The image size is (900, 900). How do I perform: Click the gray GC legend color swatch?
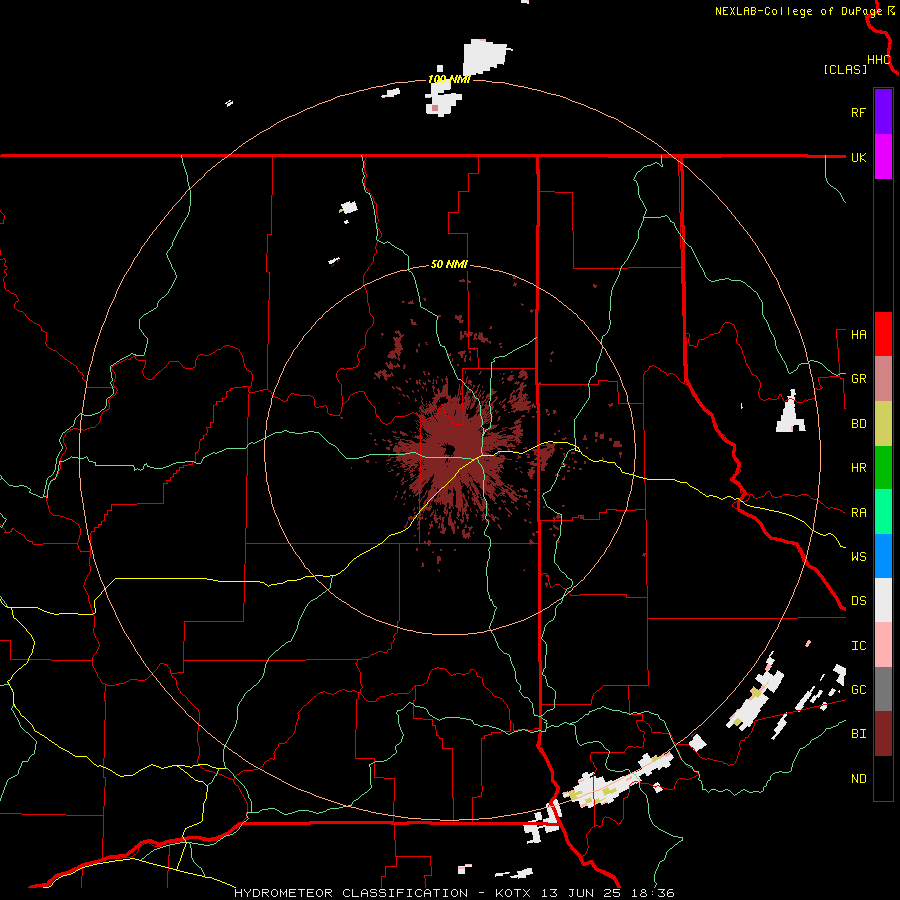coord(883,689)
